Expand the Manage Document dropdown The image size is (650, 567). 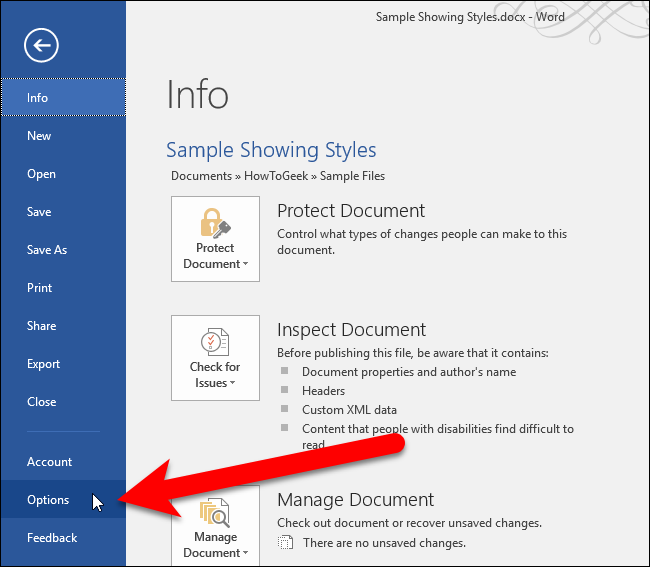(215, 545)
